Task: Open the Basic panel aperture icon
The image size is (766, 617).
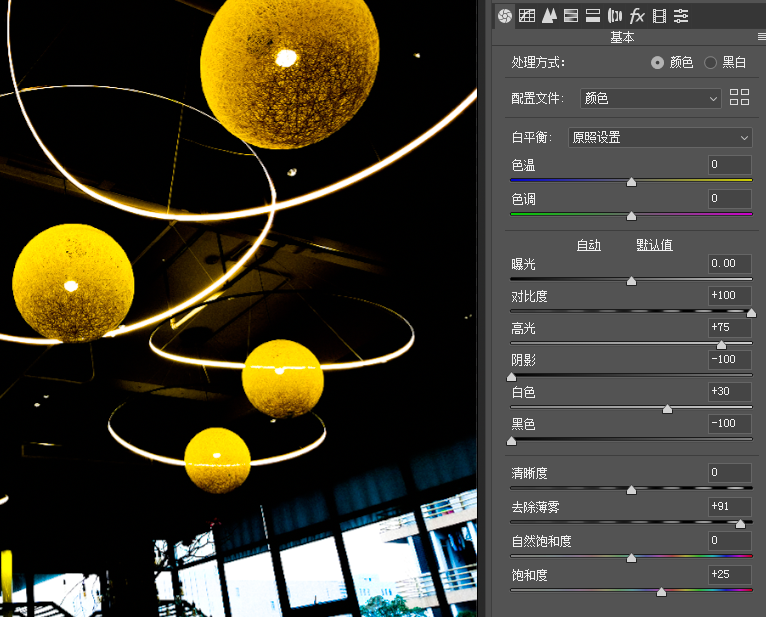Action: (x=505, y=15)
